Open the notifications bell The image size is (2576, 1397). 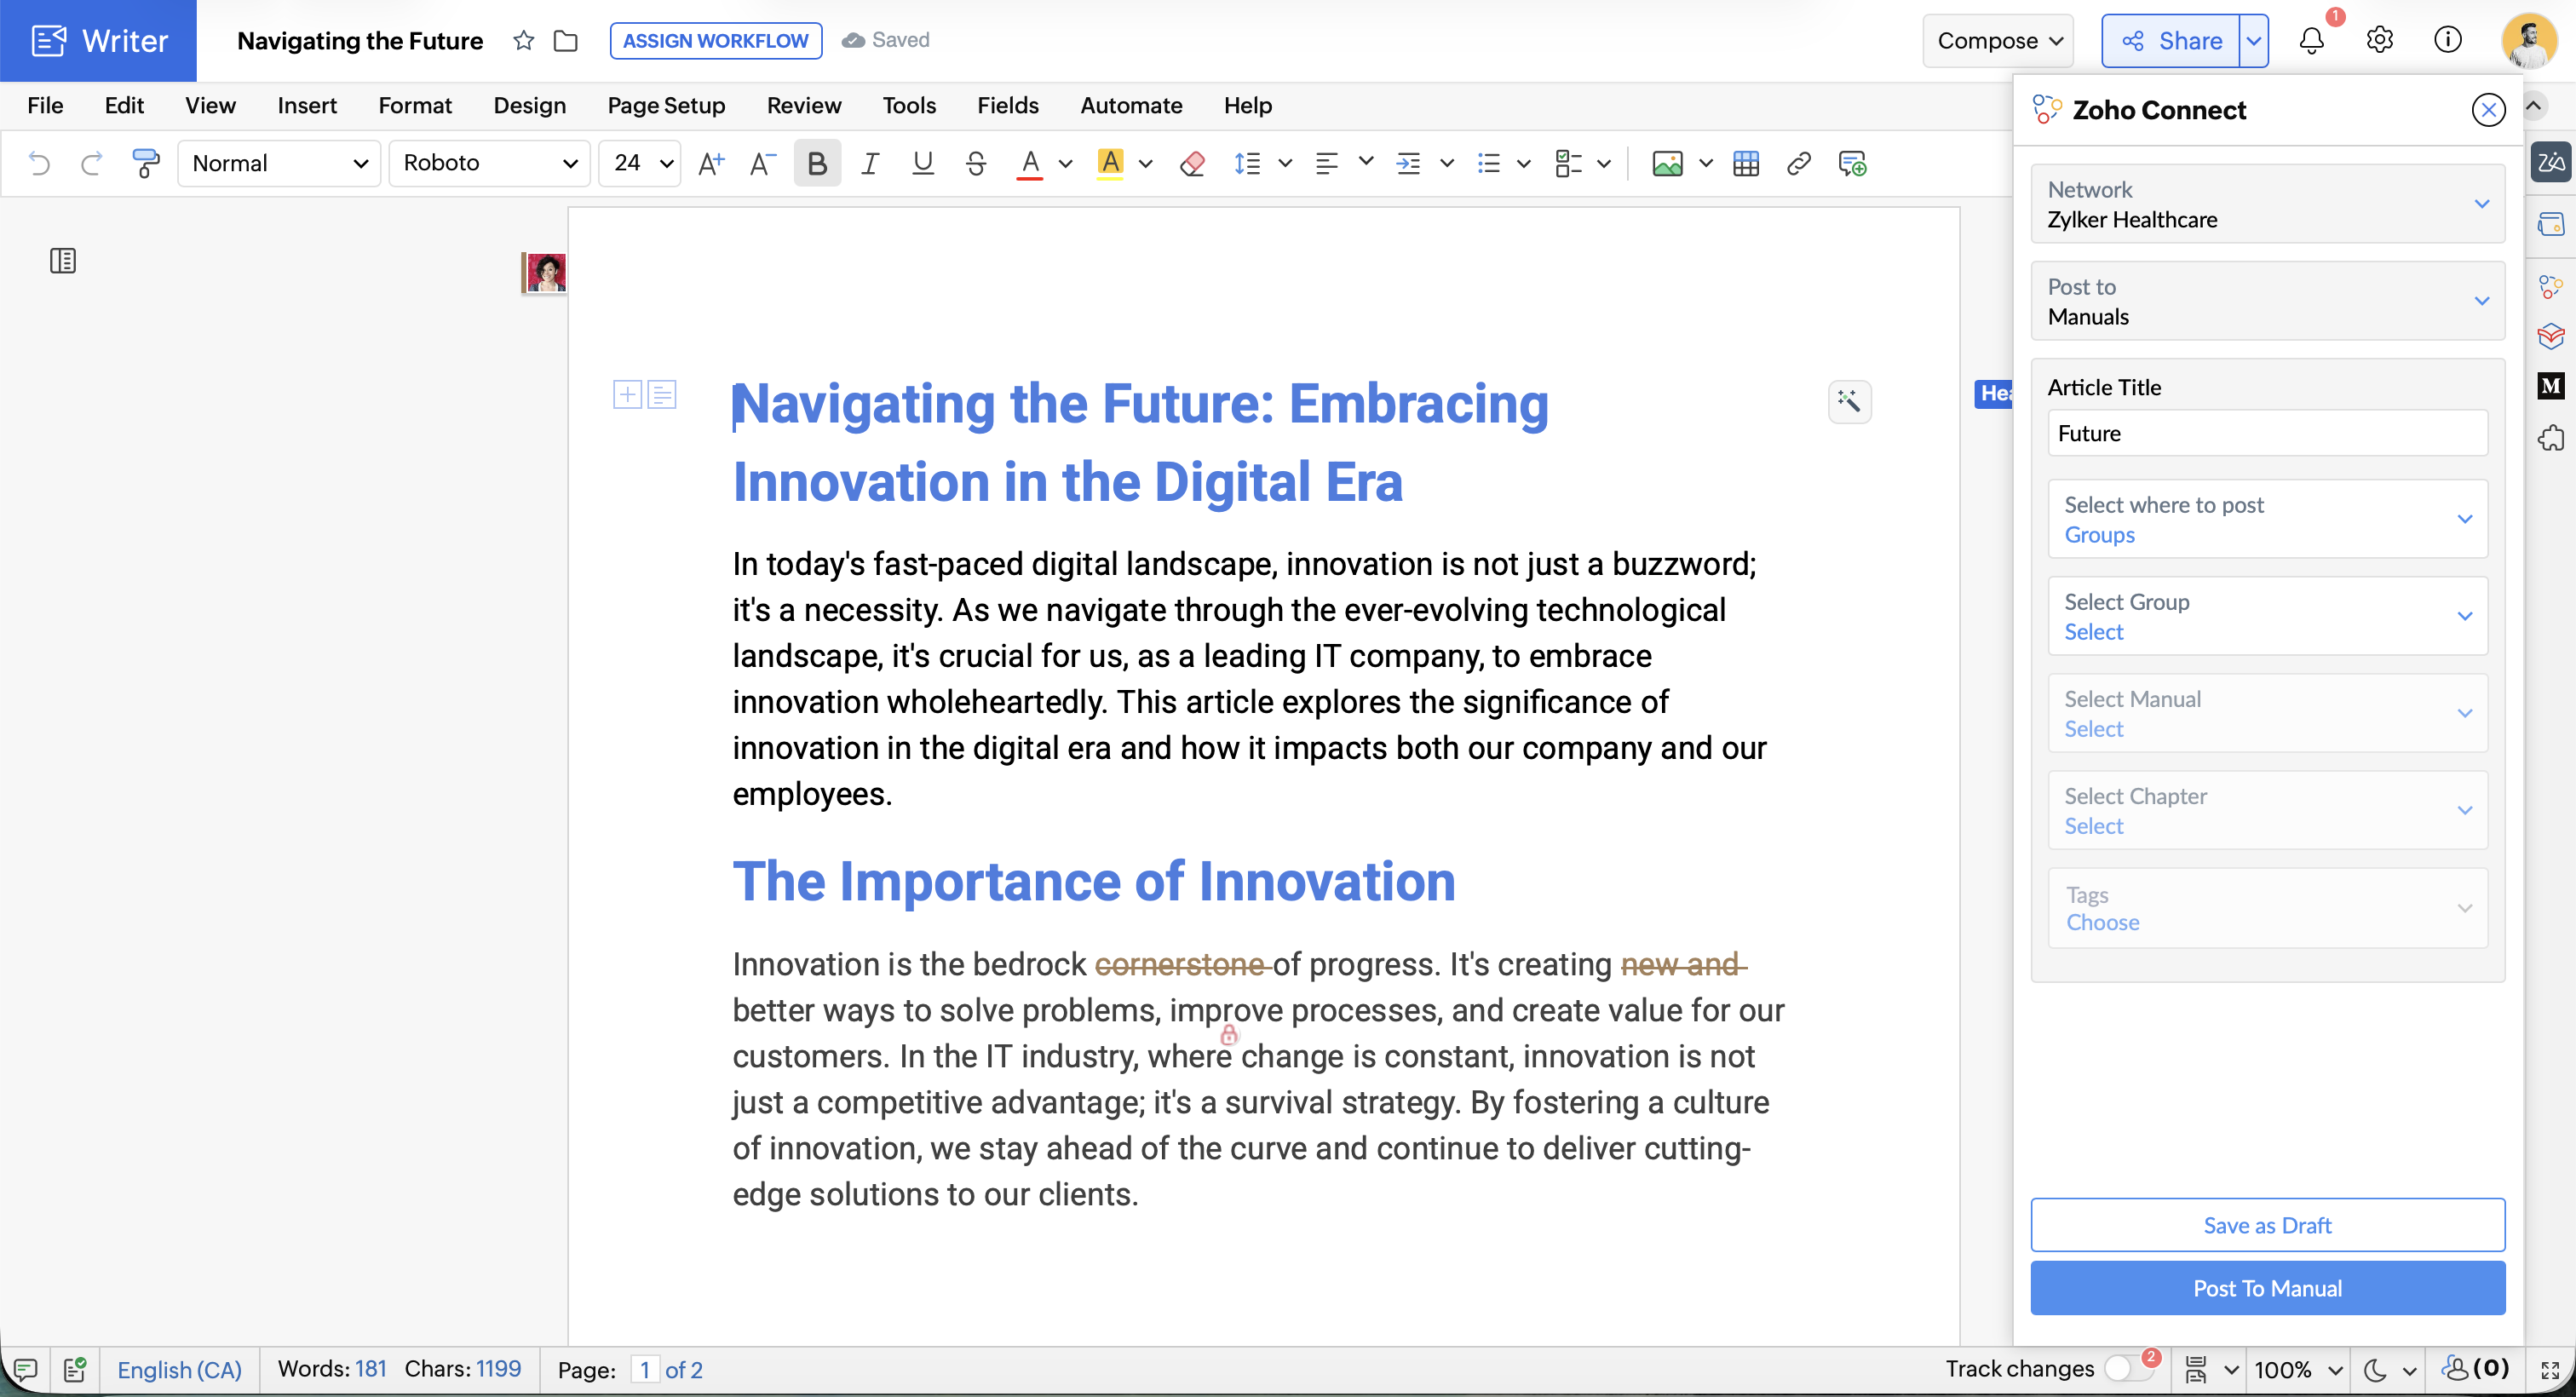pos(2311,41)
